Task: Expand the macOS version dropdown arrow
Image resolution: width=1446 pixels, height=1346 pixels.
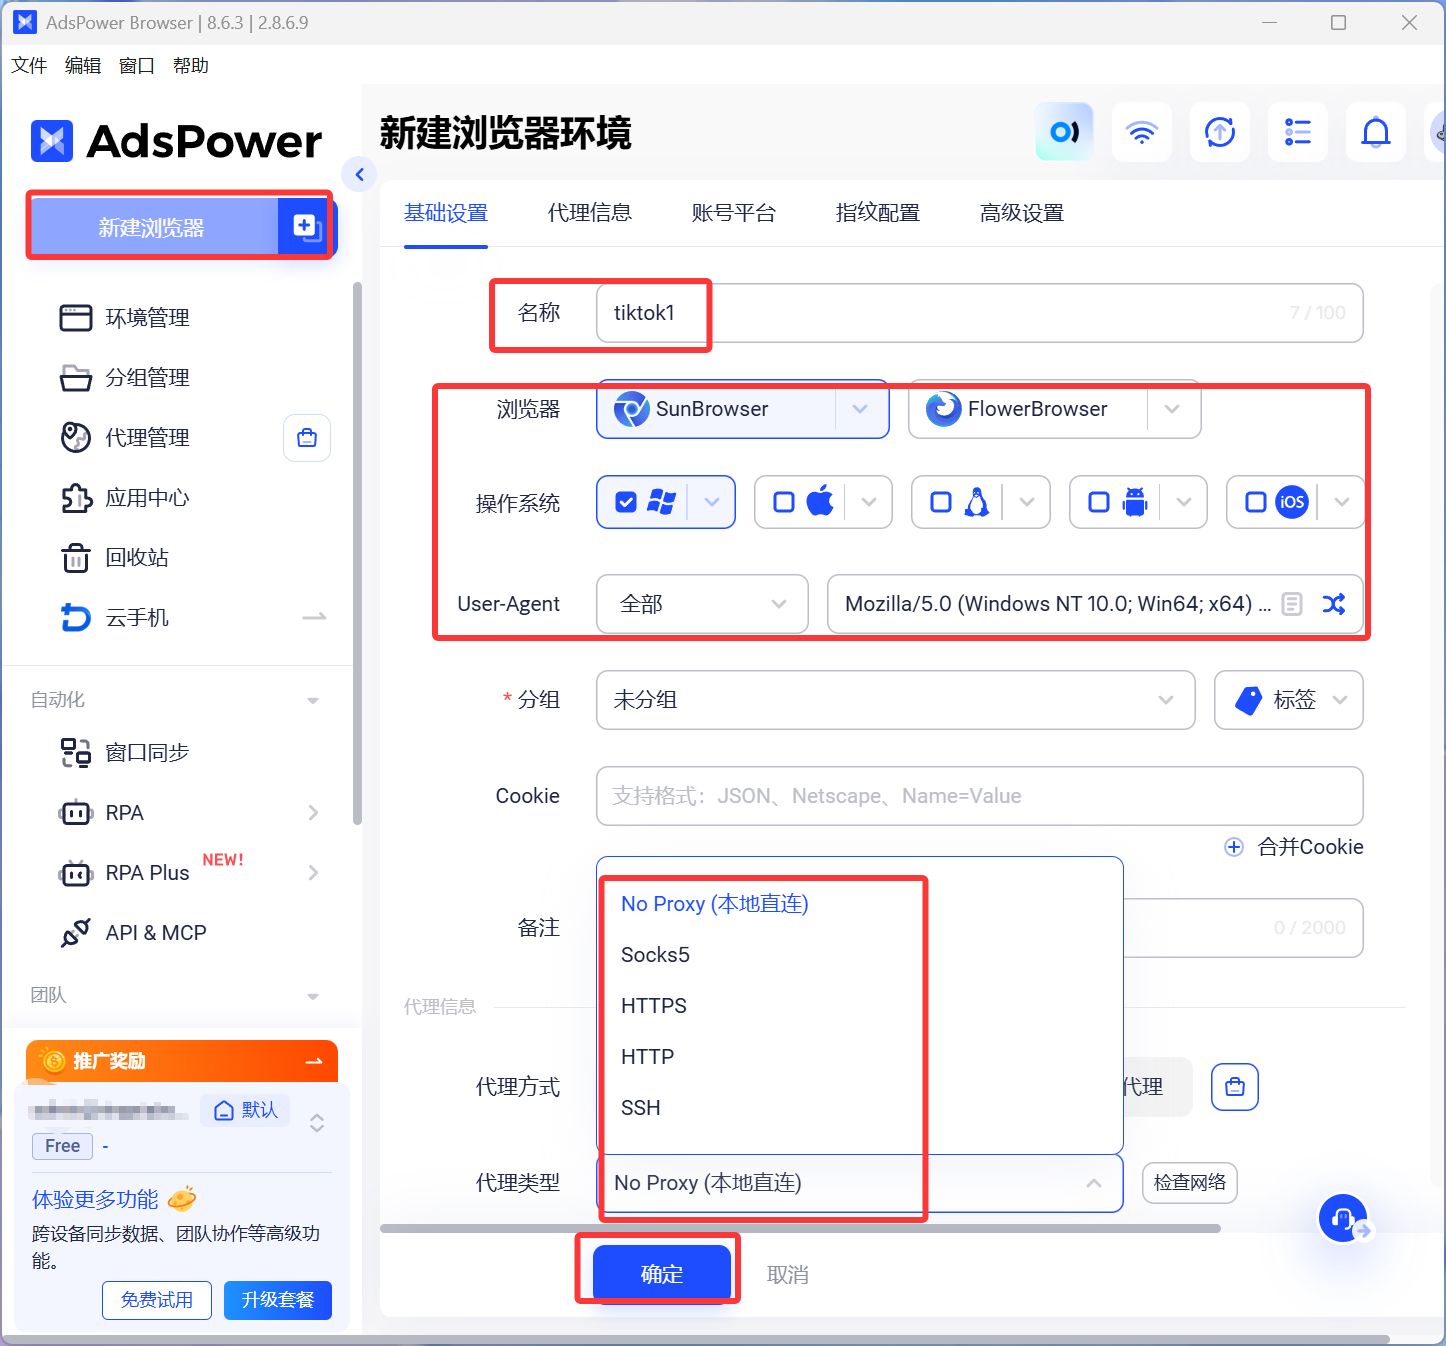Action: [869, 502]
